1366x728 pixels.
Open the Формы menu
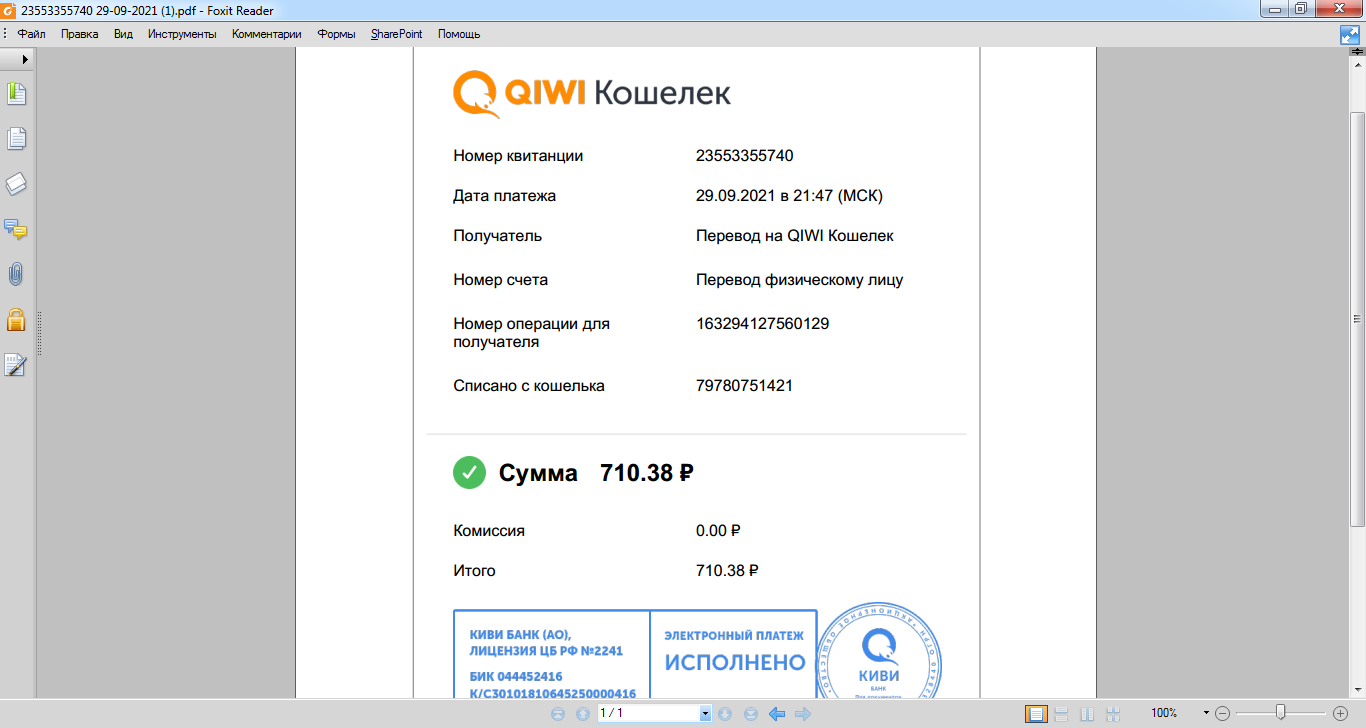click(x=336, y=34)
